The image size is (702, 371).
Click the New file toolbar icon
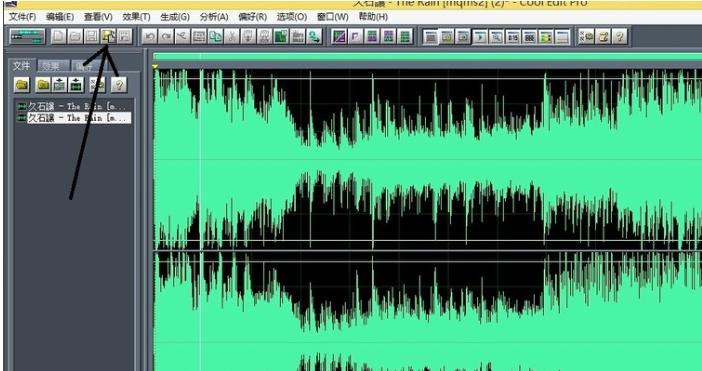tap(58, 37)
